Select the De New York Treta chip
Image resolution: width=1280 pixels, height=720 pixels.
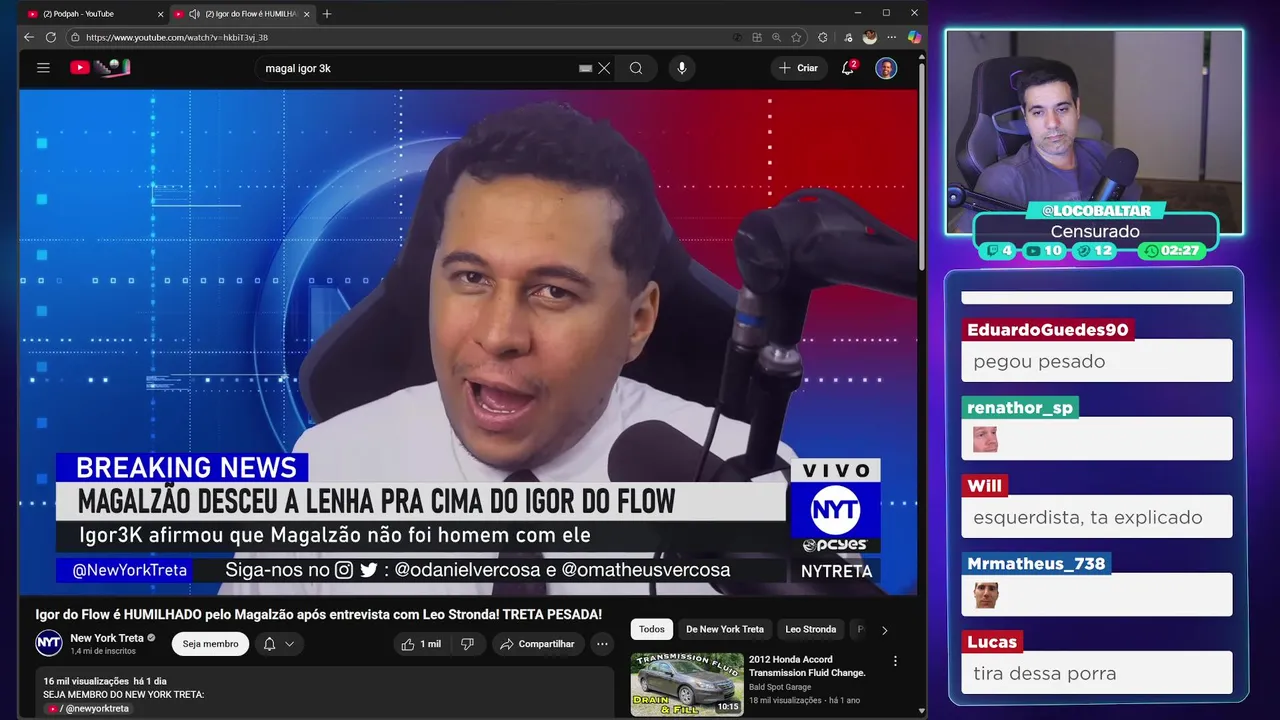tap(725, 630)
